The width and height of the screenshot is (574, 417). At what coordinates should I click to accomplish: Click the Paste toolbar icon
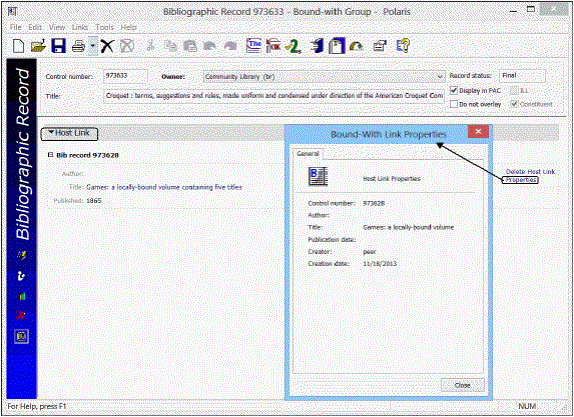click(x=190, y=46)
